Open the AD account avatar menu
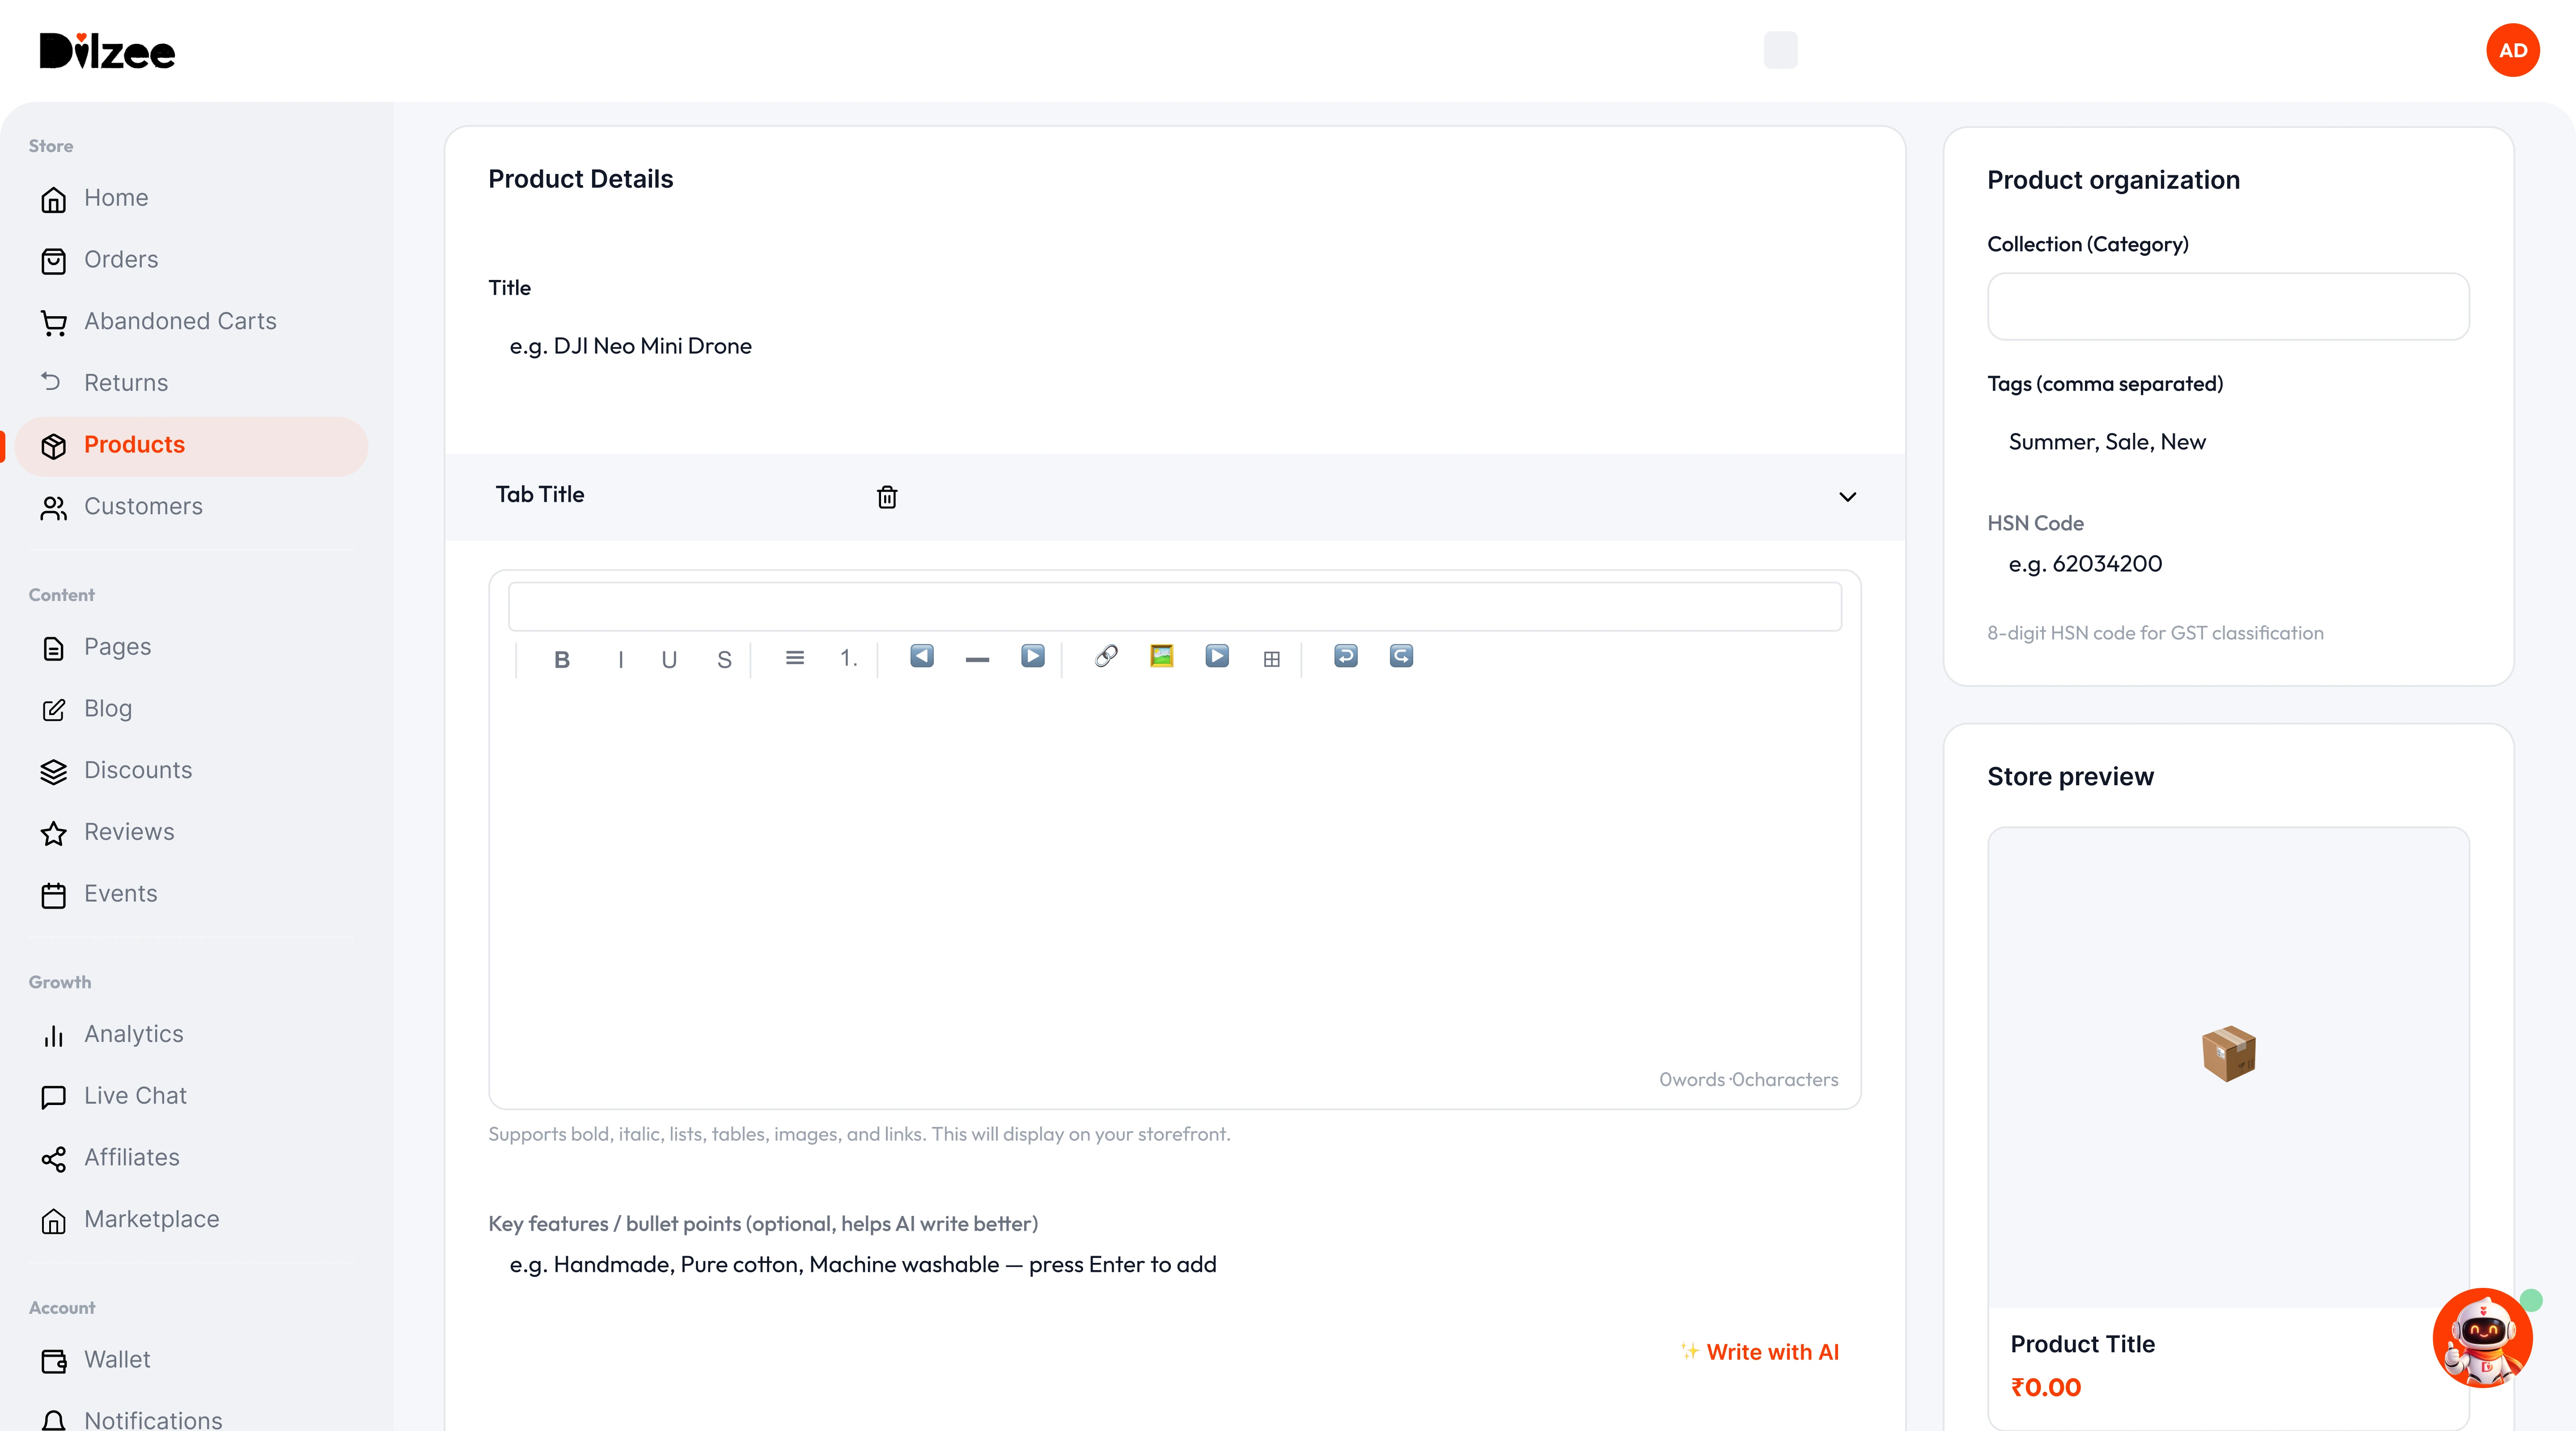Viewport: 2576px width, 1431px height. tap(2512, 50)
